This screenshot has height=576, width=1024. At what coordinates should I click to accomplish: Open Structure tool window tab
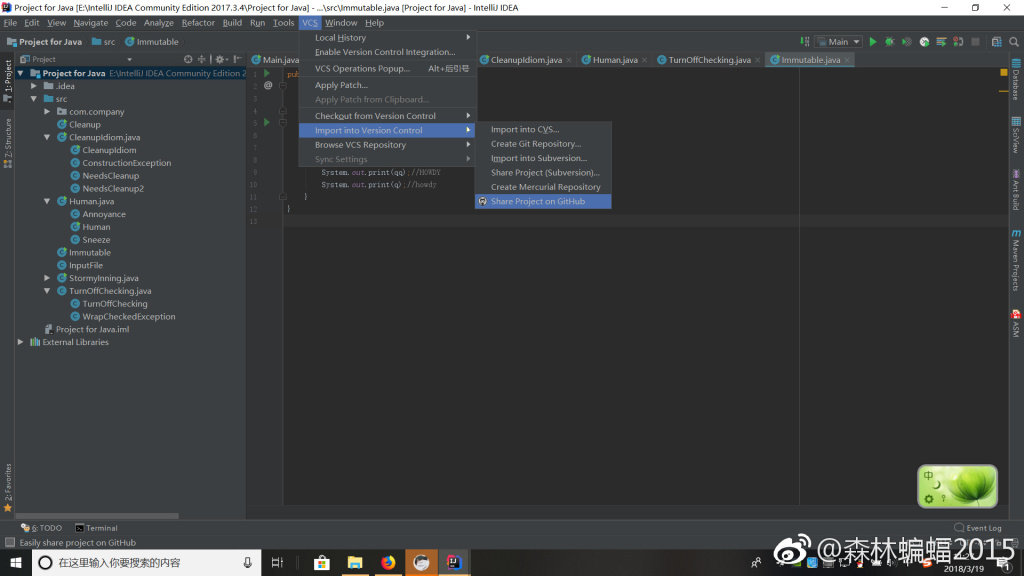[8, 143]
